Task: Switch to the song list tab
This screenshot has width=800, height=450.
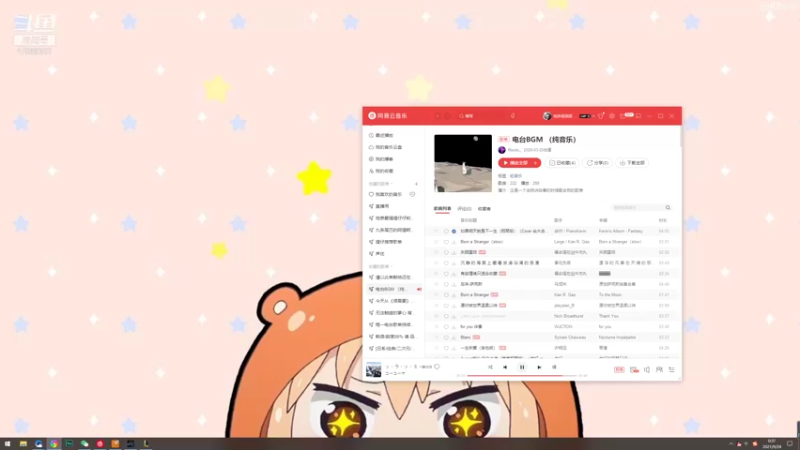Action: click(442, 209)
